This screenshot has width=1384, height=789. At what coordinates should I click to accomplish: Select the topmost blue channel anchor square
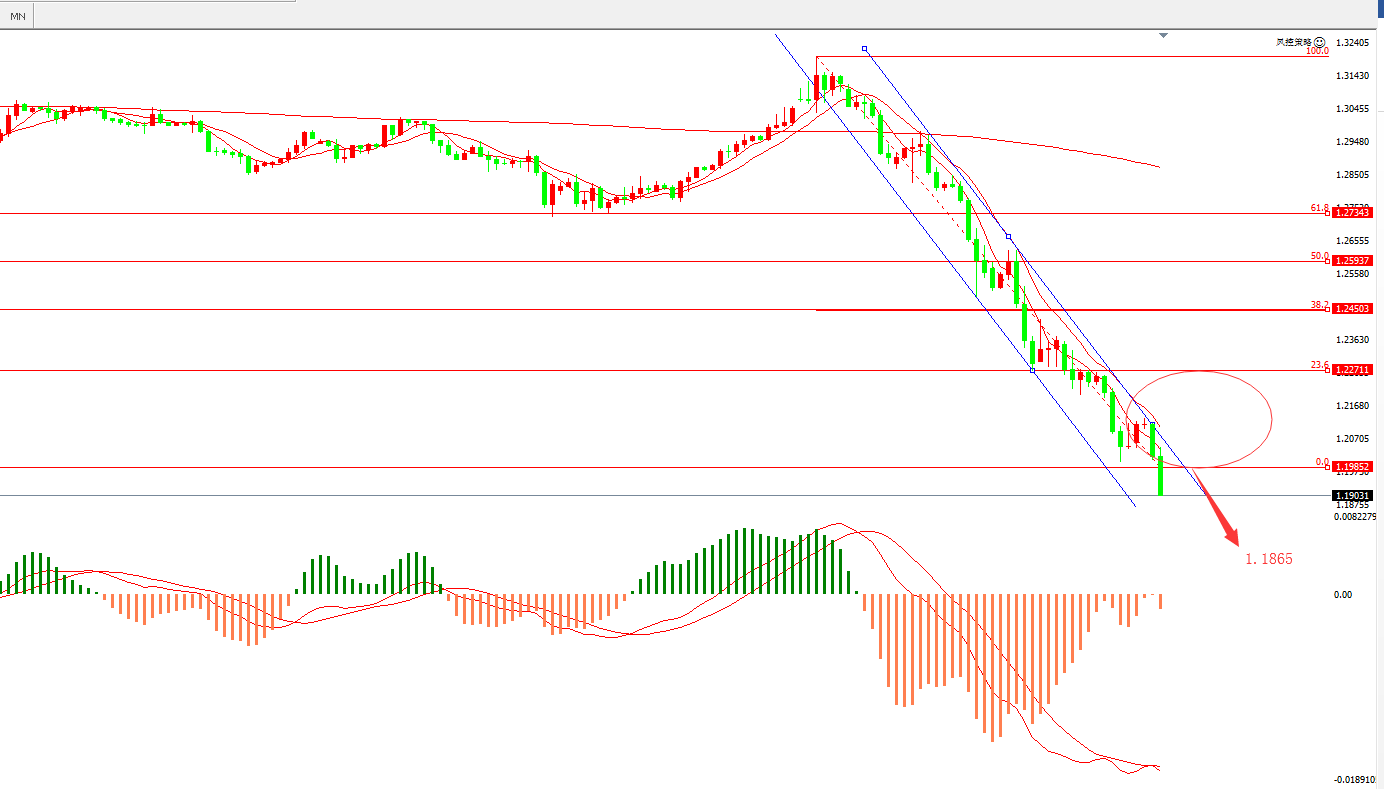click(x=865, y=48)
